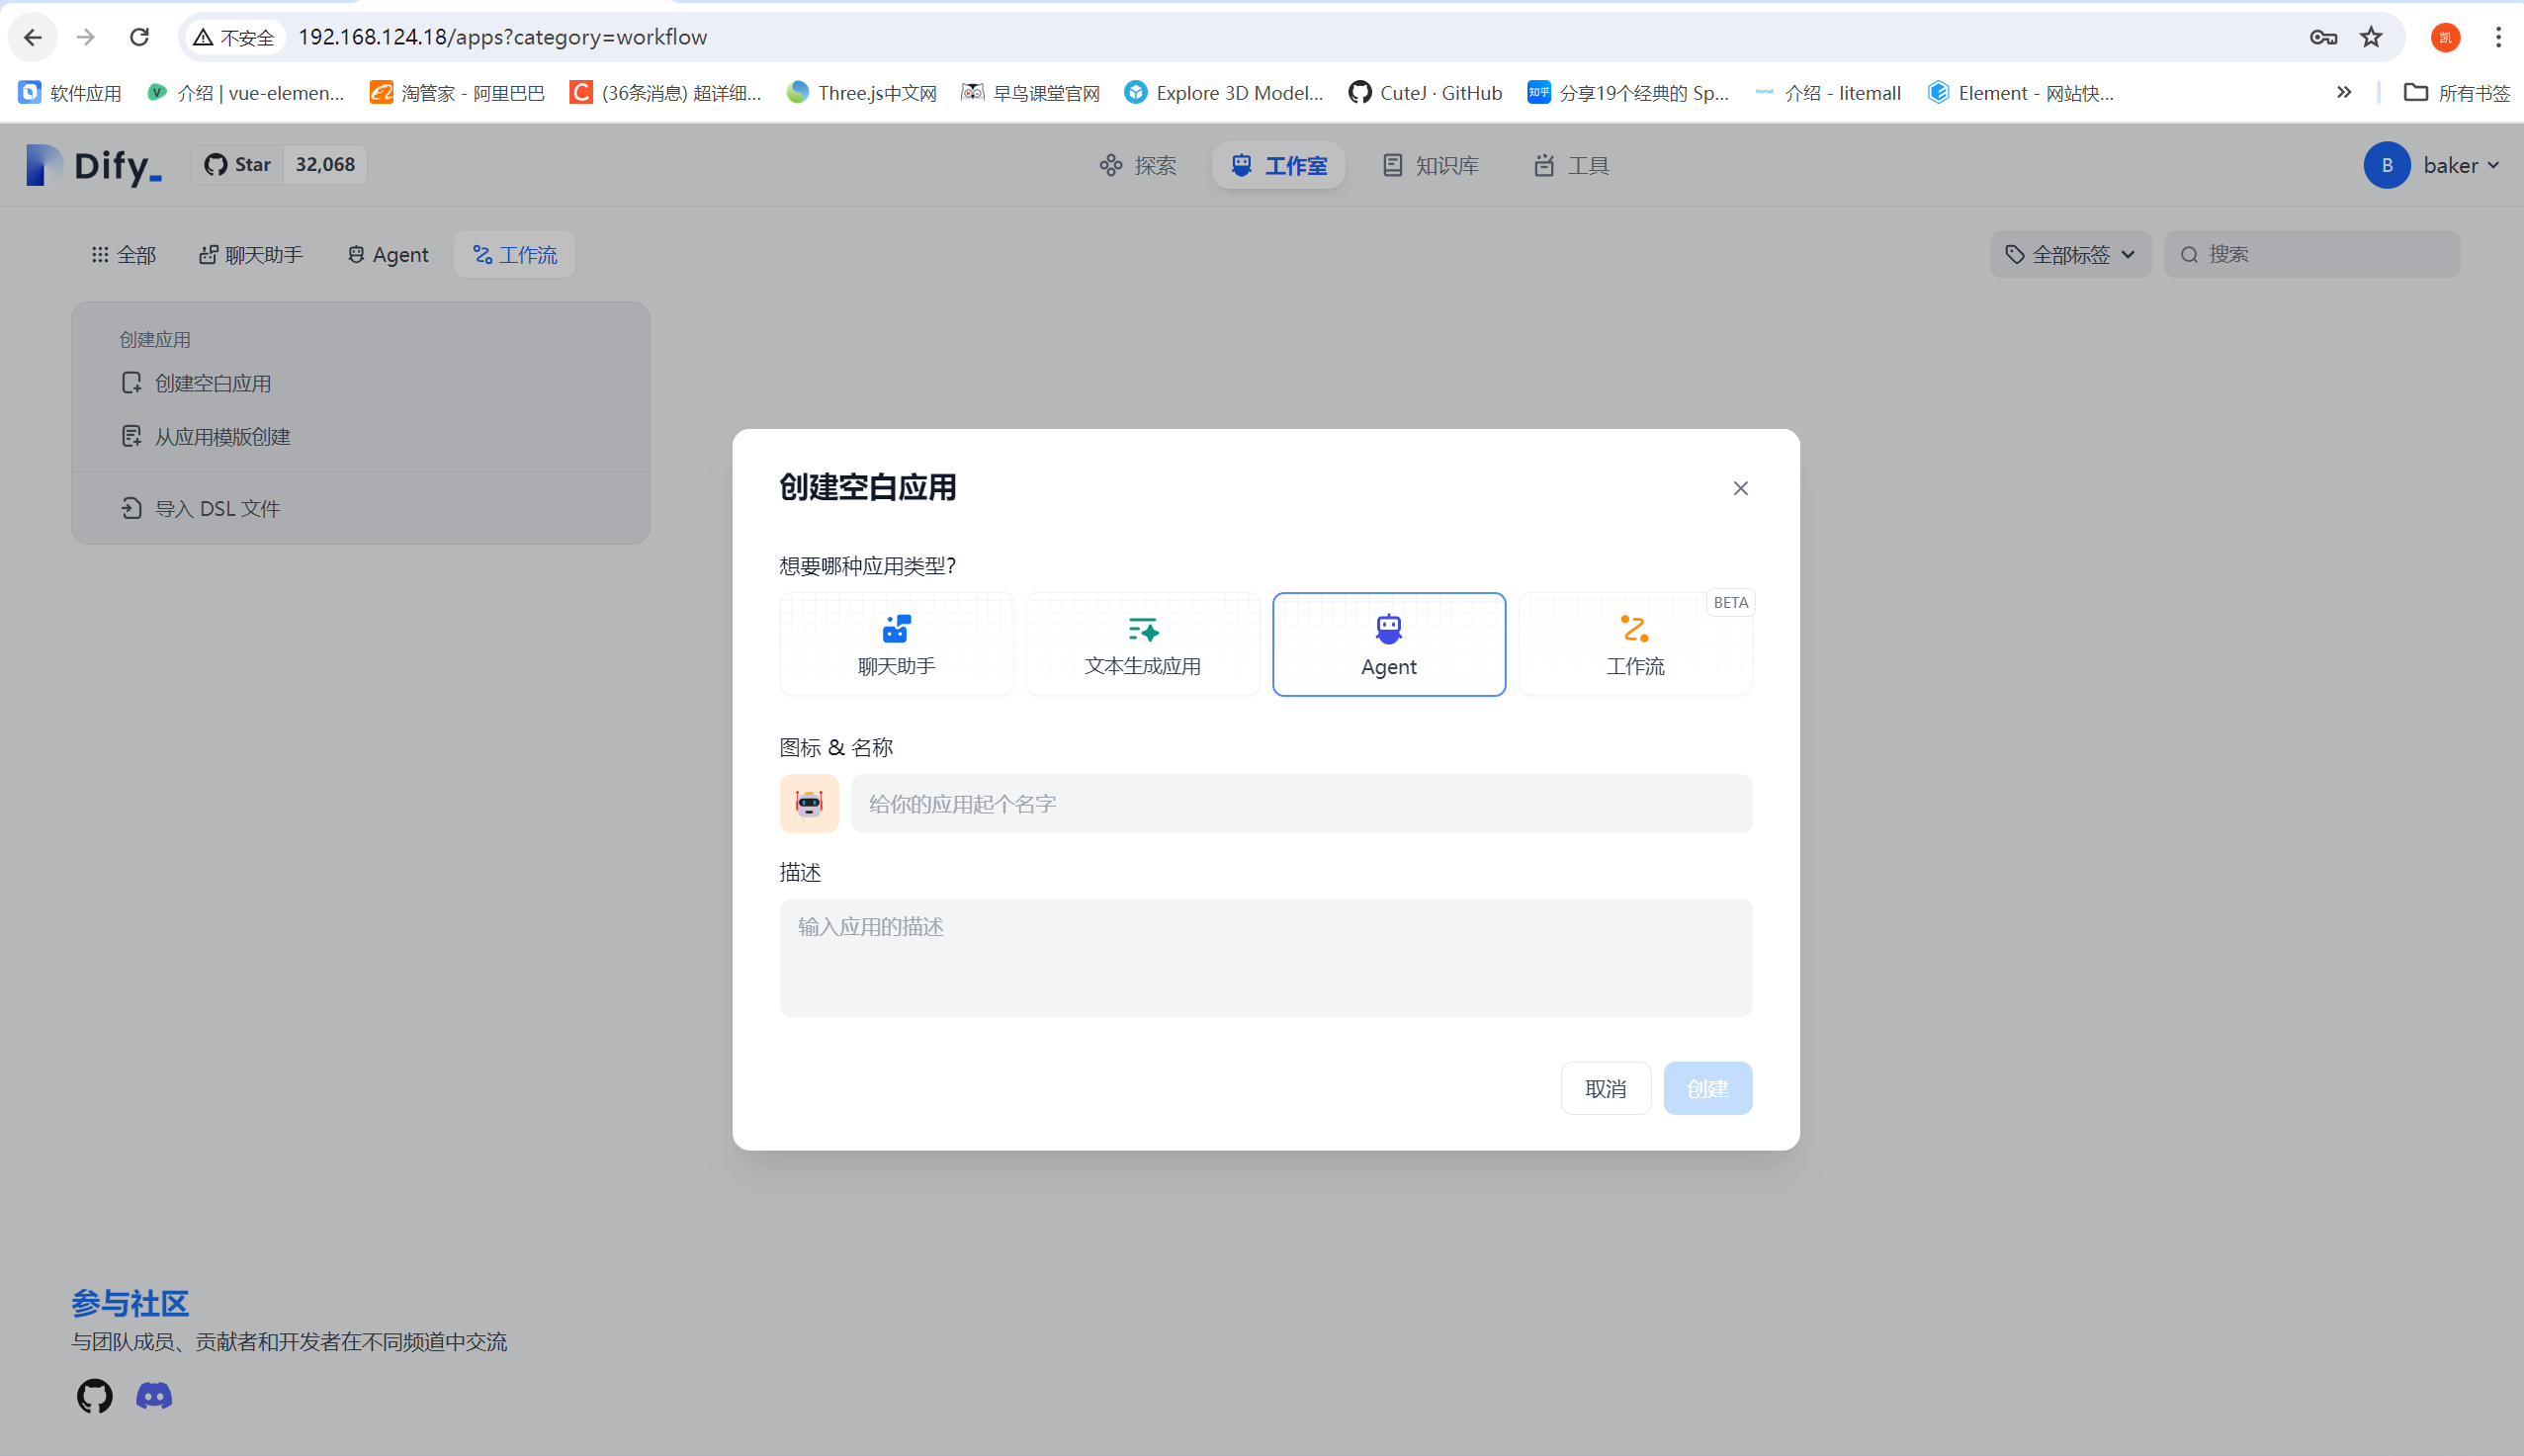Expand hidden bookmarks overflow chevron
Image resolution: width=2524 pixels, height=1456 pixels.
(x=2343, y=93)
